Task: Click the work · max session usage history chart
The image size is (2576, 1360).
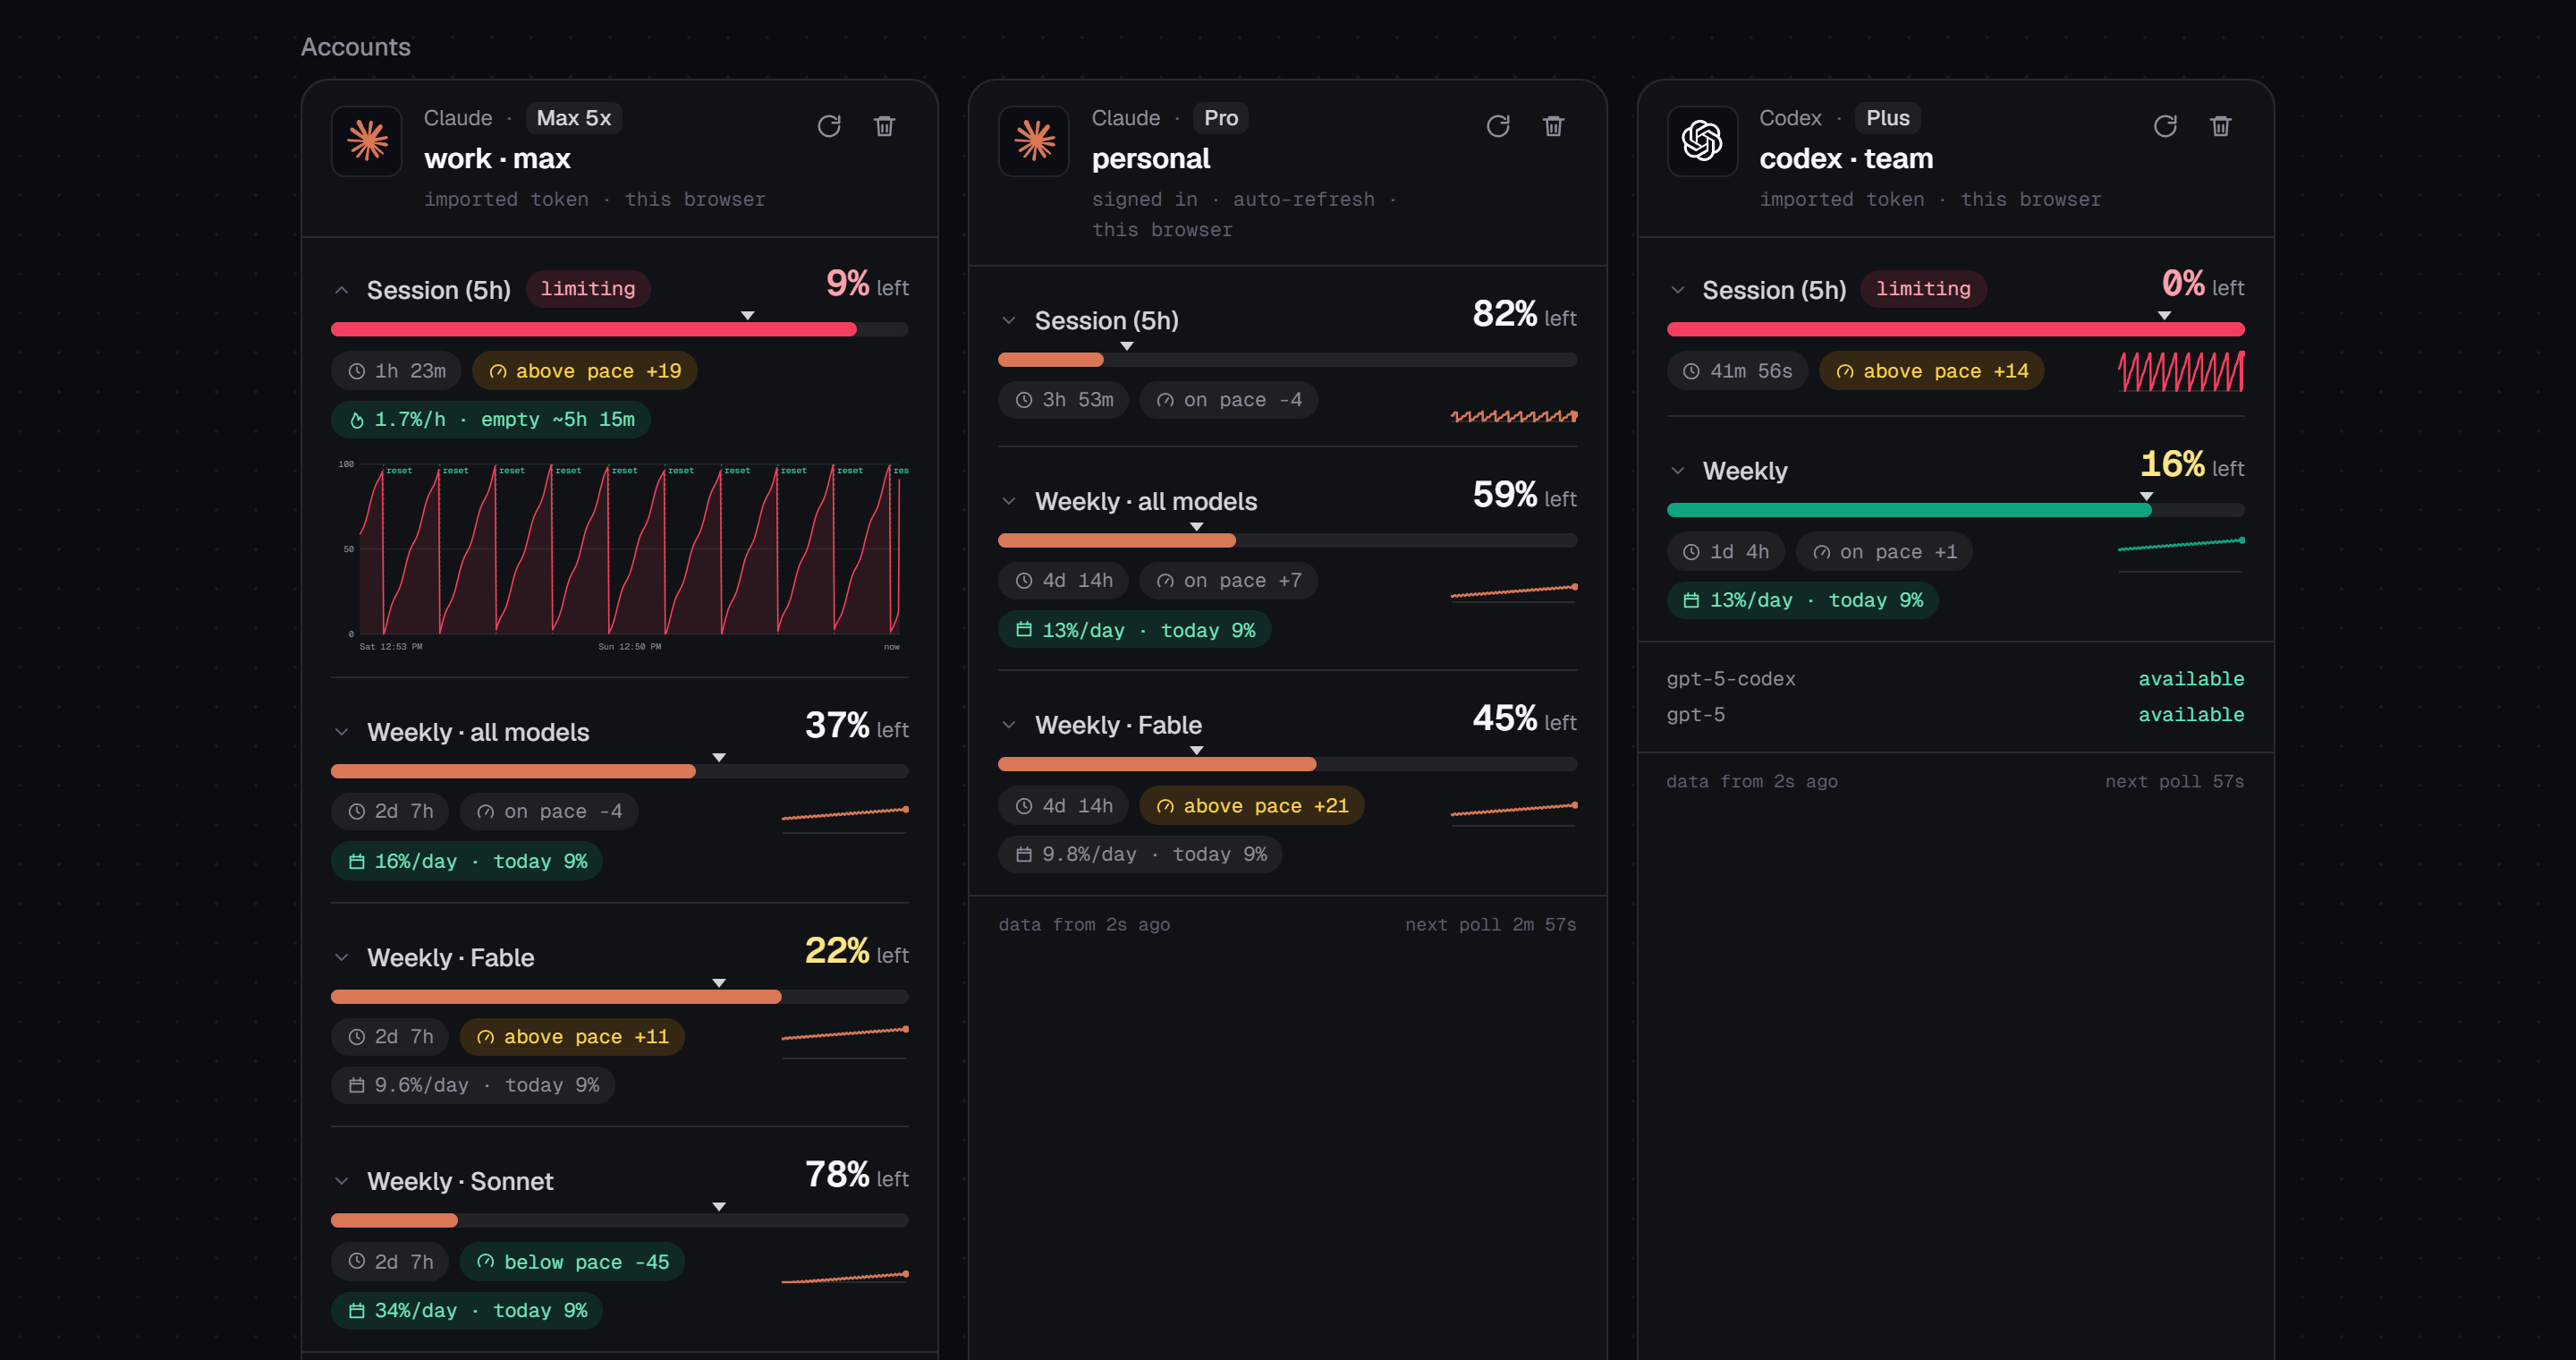Action: click(622, 555)
